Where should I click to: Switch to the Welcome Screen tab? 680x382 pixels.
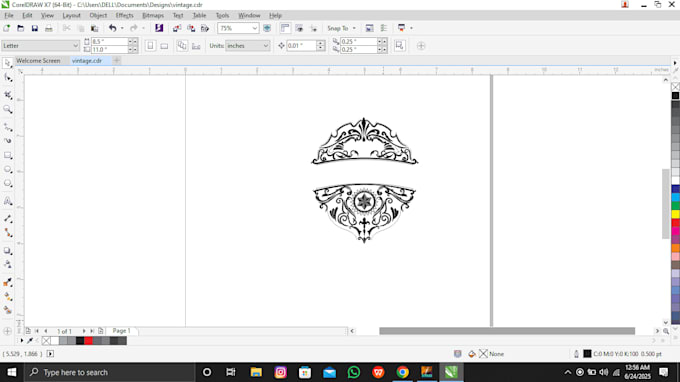(38, 61)
